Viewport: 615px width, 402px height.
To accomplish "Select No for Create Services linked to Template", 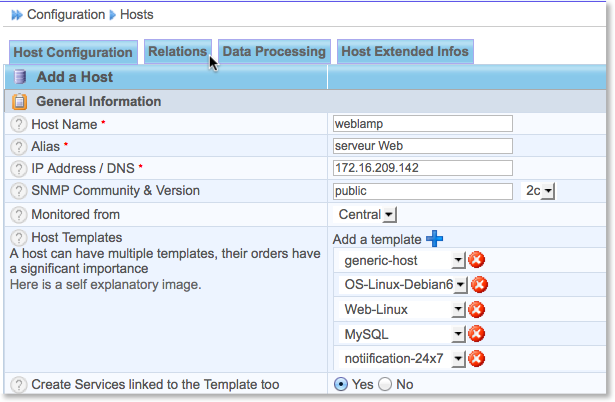I will 384,384.
